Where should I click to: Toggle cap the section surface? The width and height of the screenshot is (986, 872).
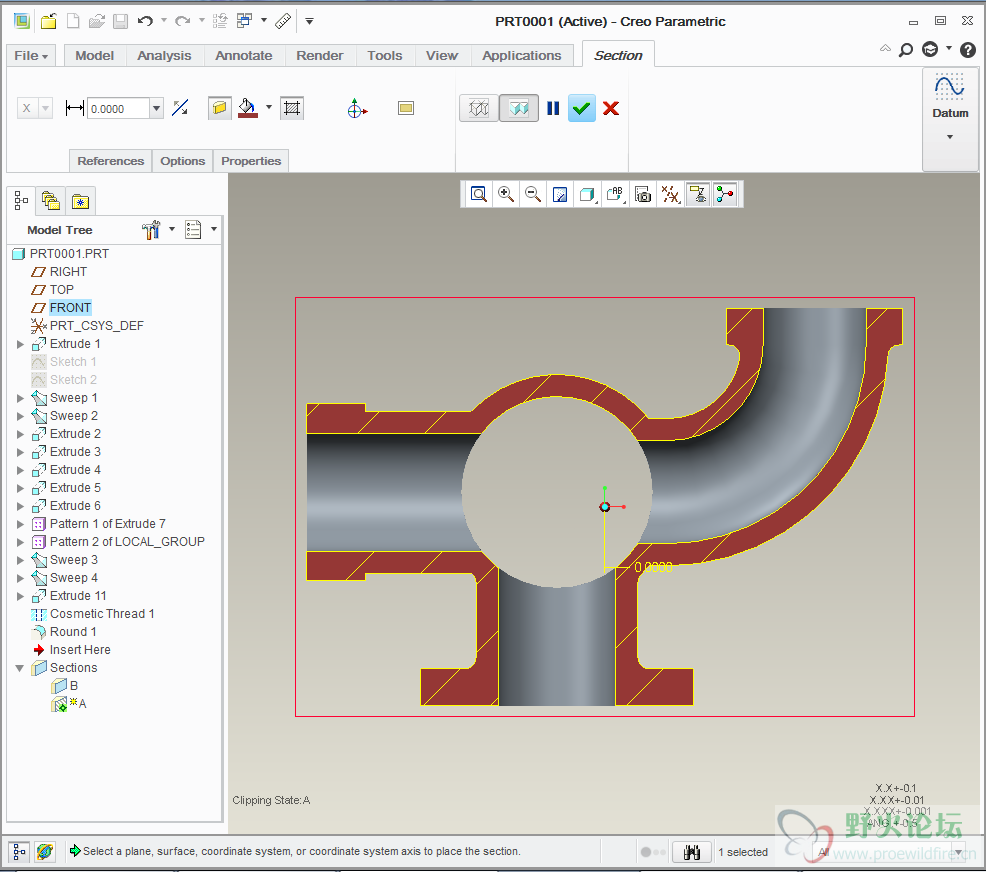coord(219,108)
